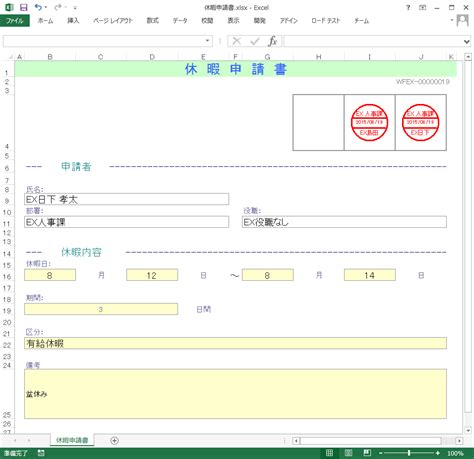This screenshot has width=474, height=459.
Task: Switch to Normal view in status bar
Action: [x=329, y=453]
